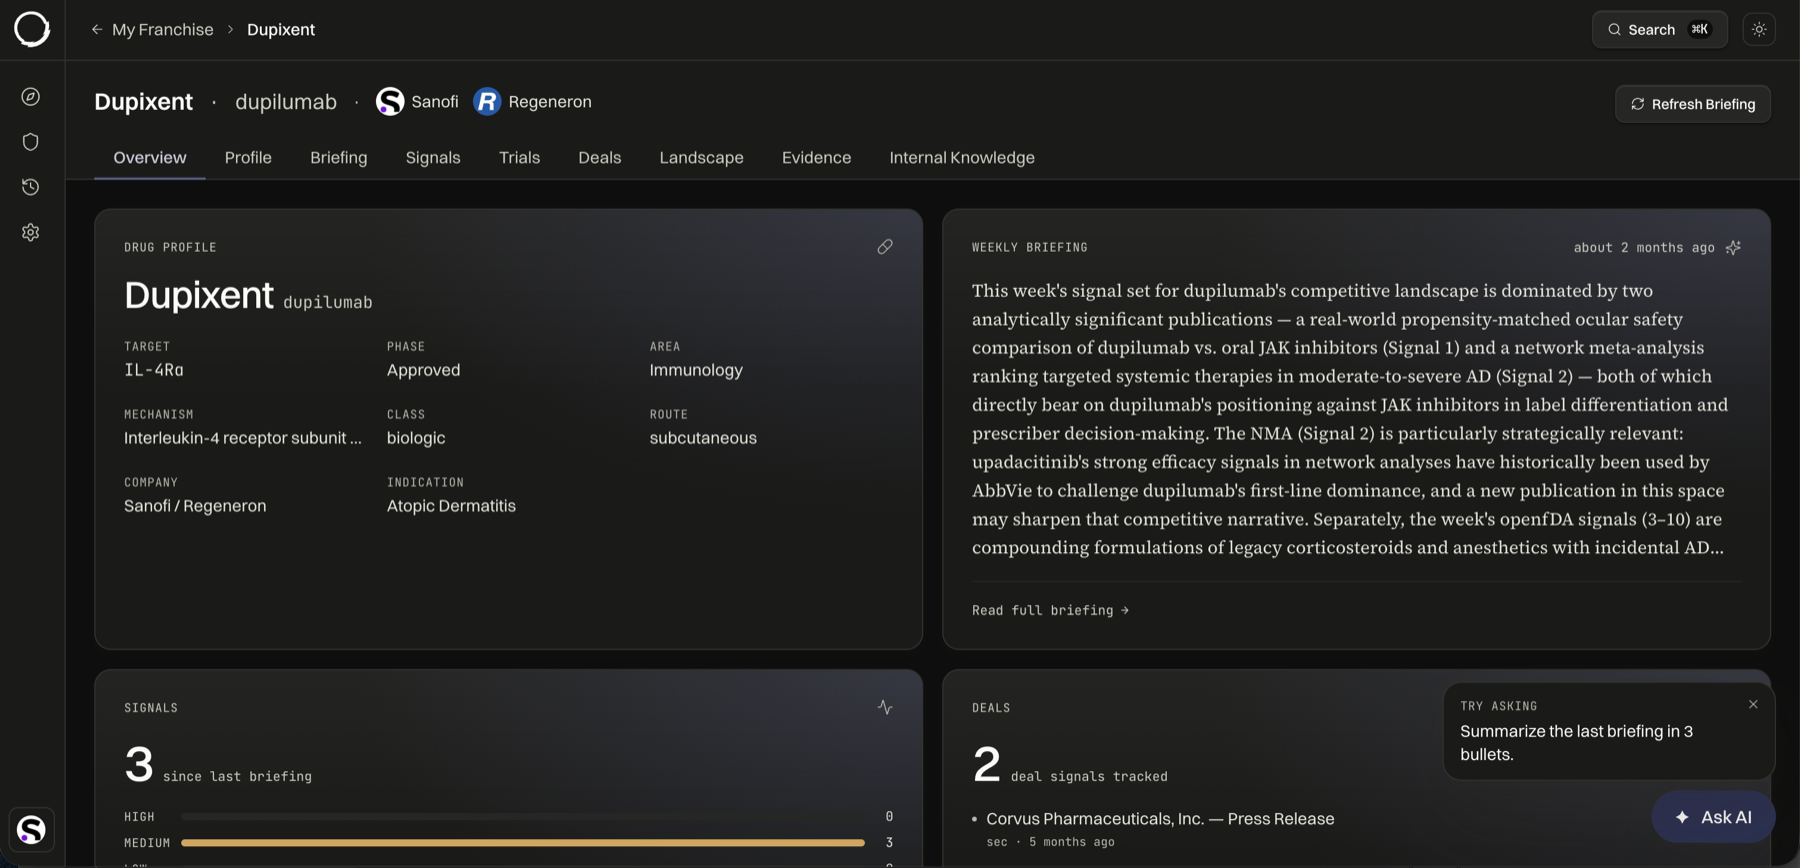Open the Trials tab
This screenshot has height=868, width=1800.
pyautogui.click(x=519, y=158)
